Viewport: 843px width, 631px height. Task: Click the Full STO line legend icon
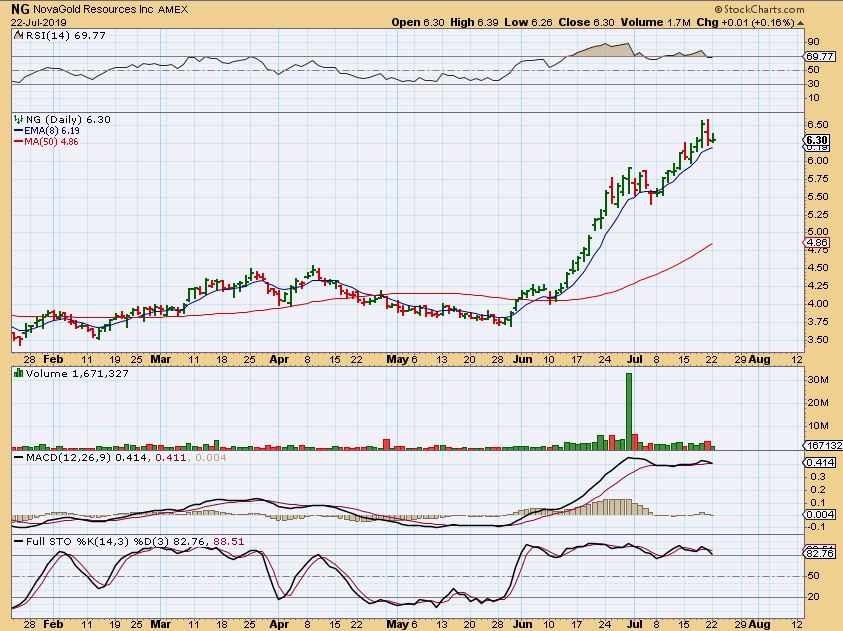(x=18, y=541)
